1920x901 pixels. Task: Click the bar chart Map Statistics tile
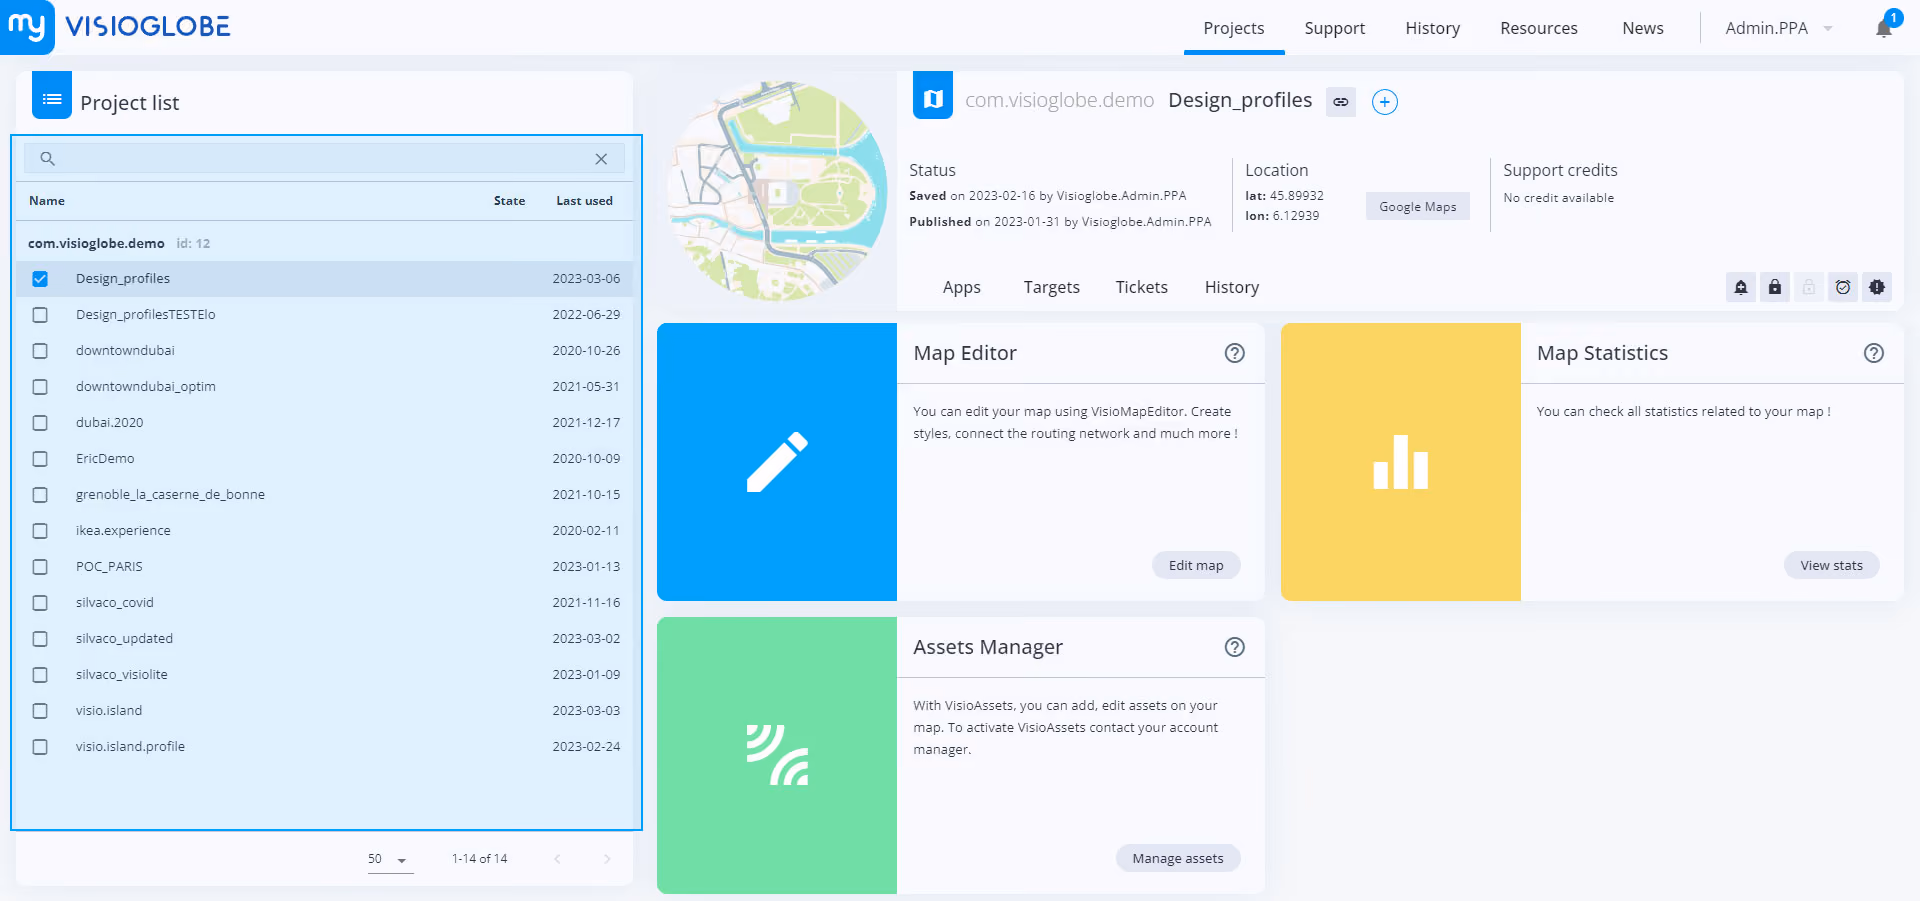(1401, 462)
